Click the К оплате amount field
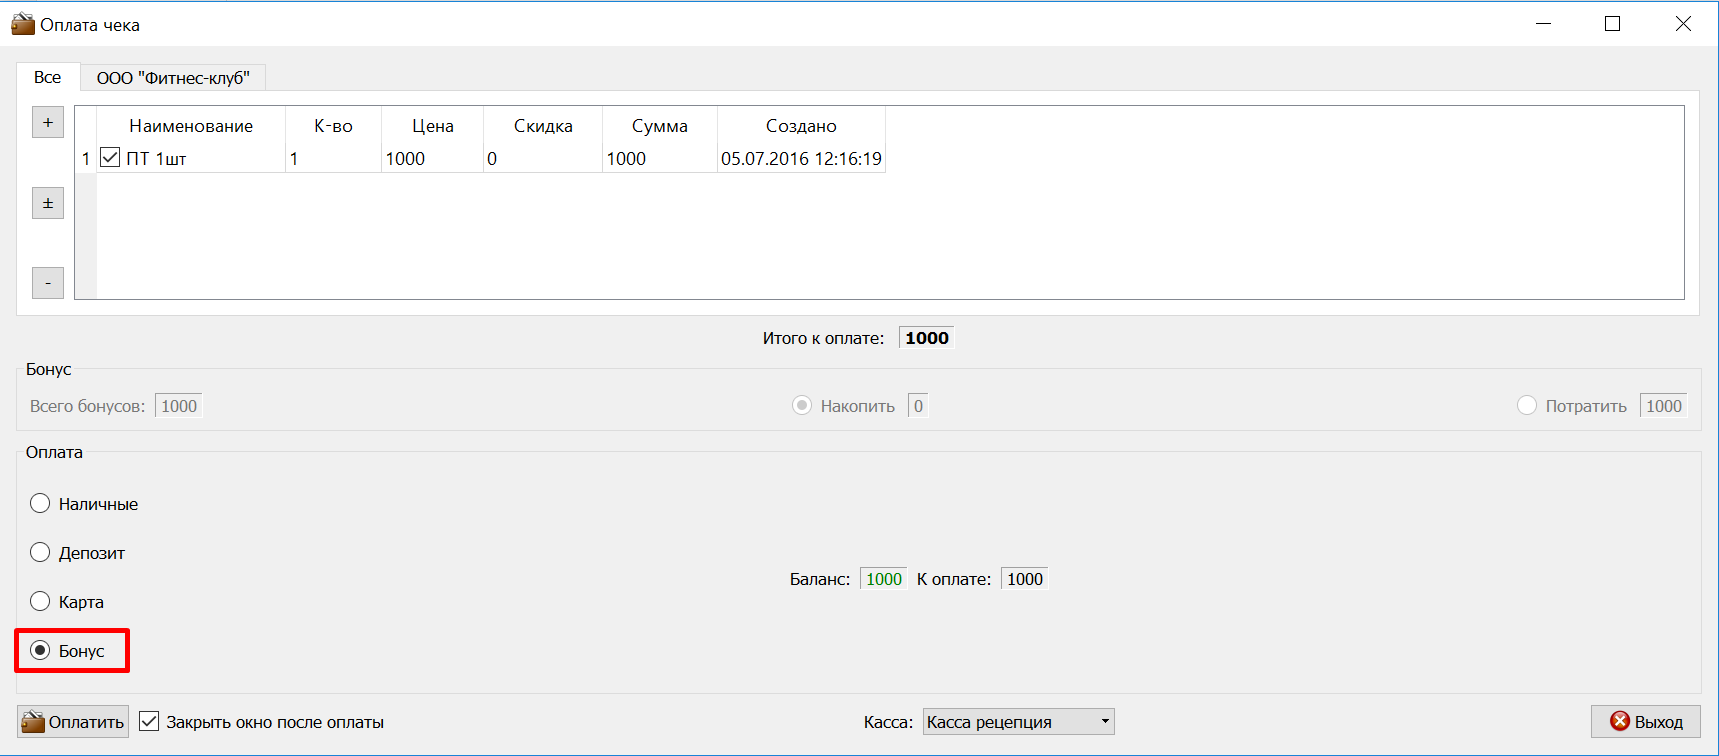1719x756 pixels. 1025,579
